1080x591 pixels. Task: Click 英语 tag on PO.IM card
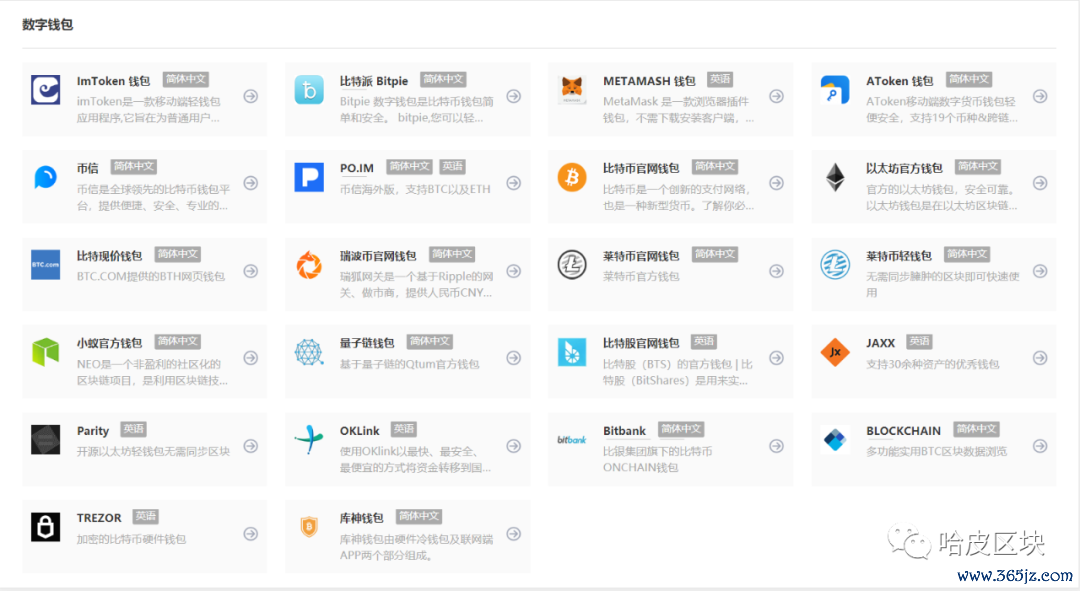point(453,167)
